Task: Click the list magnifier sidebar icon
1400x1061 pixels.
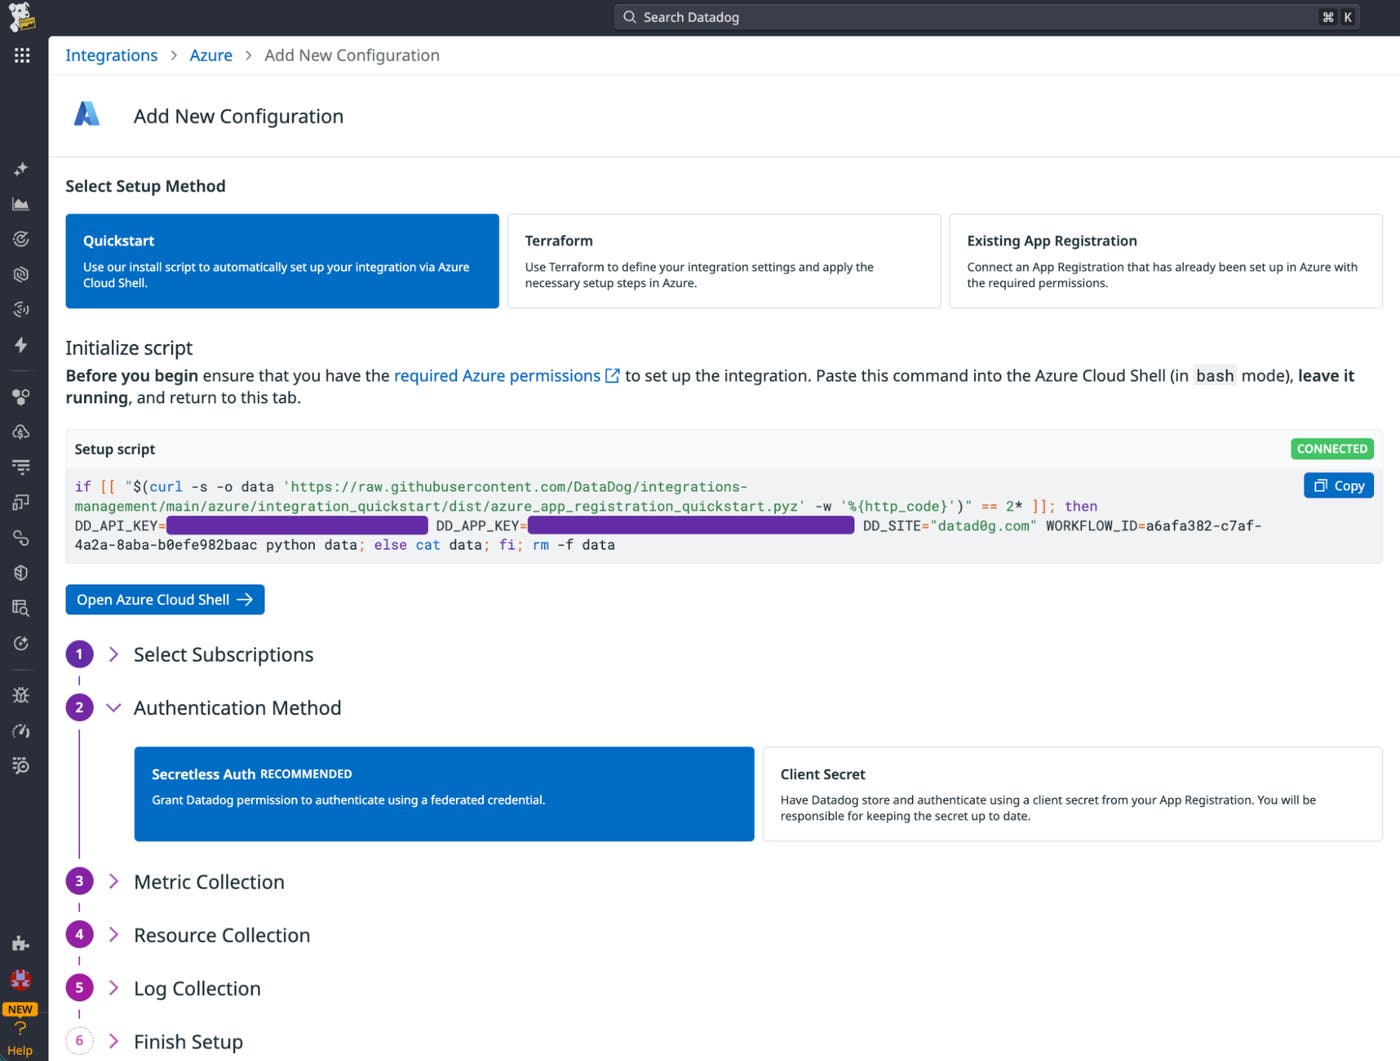Action: tap(21, 766)
